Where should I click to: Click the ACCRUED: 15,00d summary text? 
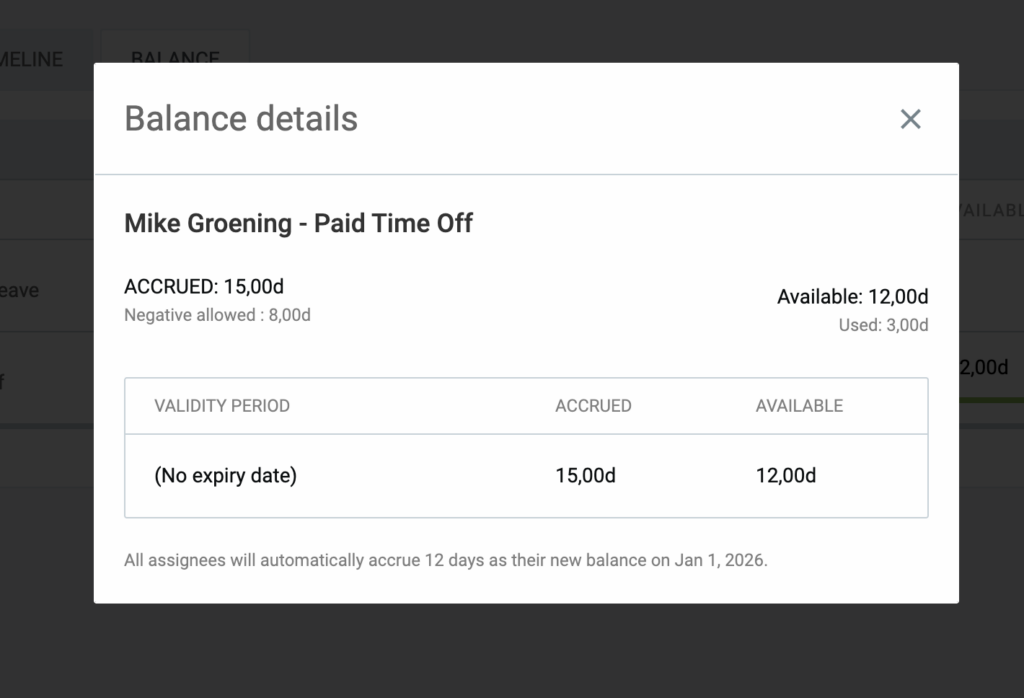(x=204, y=287)
